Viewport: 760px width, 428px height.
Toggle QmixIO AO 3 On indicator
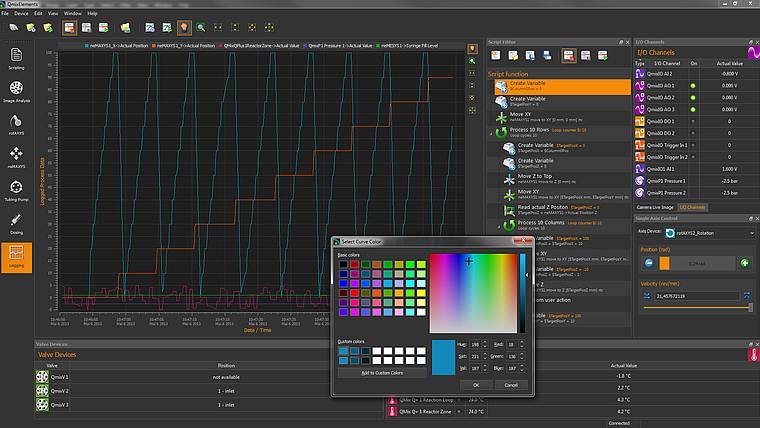click(x=693, y=110)
